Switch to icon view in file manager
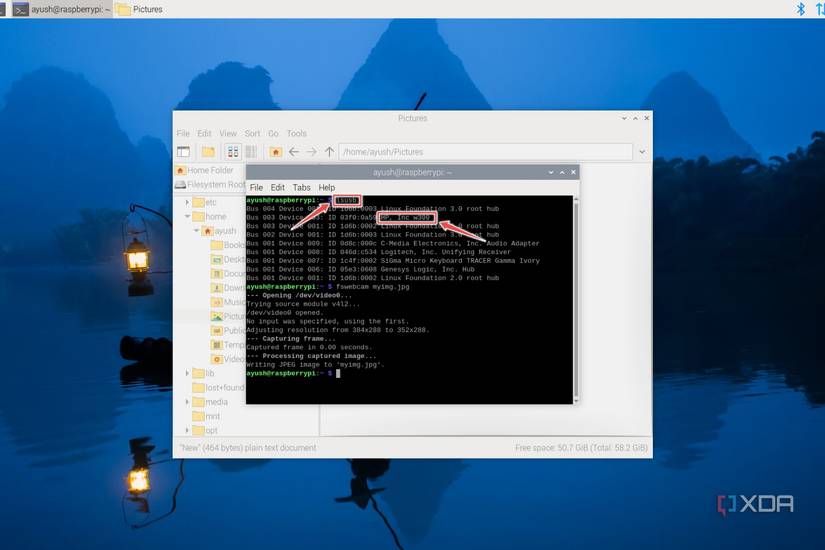 pos(233,152)
